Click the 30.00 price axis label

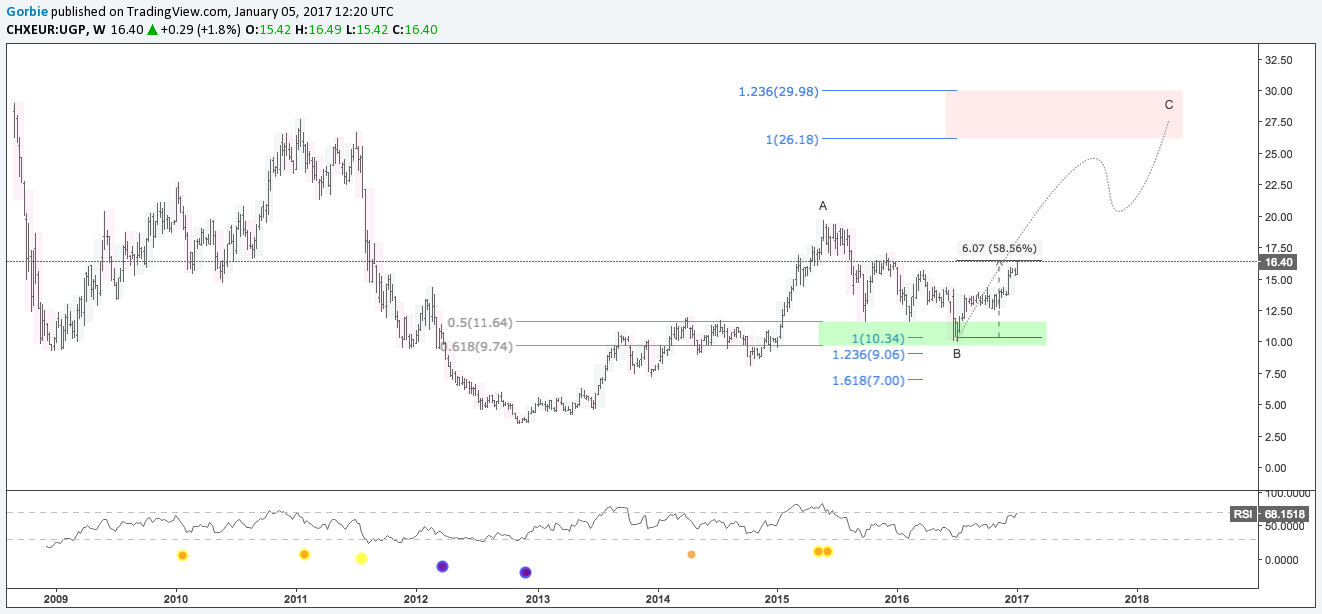coord(1279,91)
